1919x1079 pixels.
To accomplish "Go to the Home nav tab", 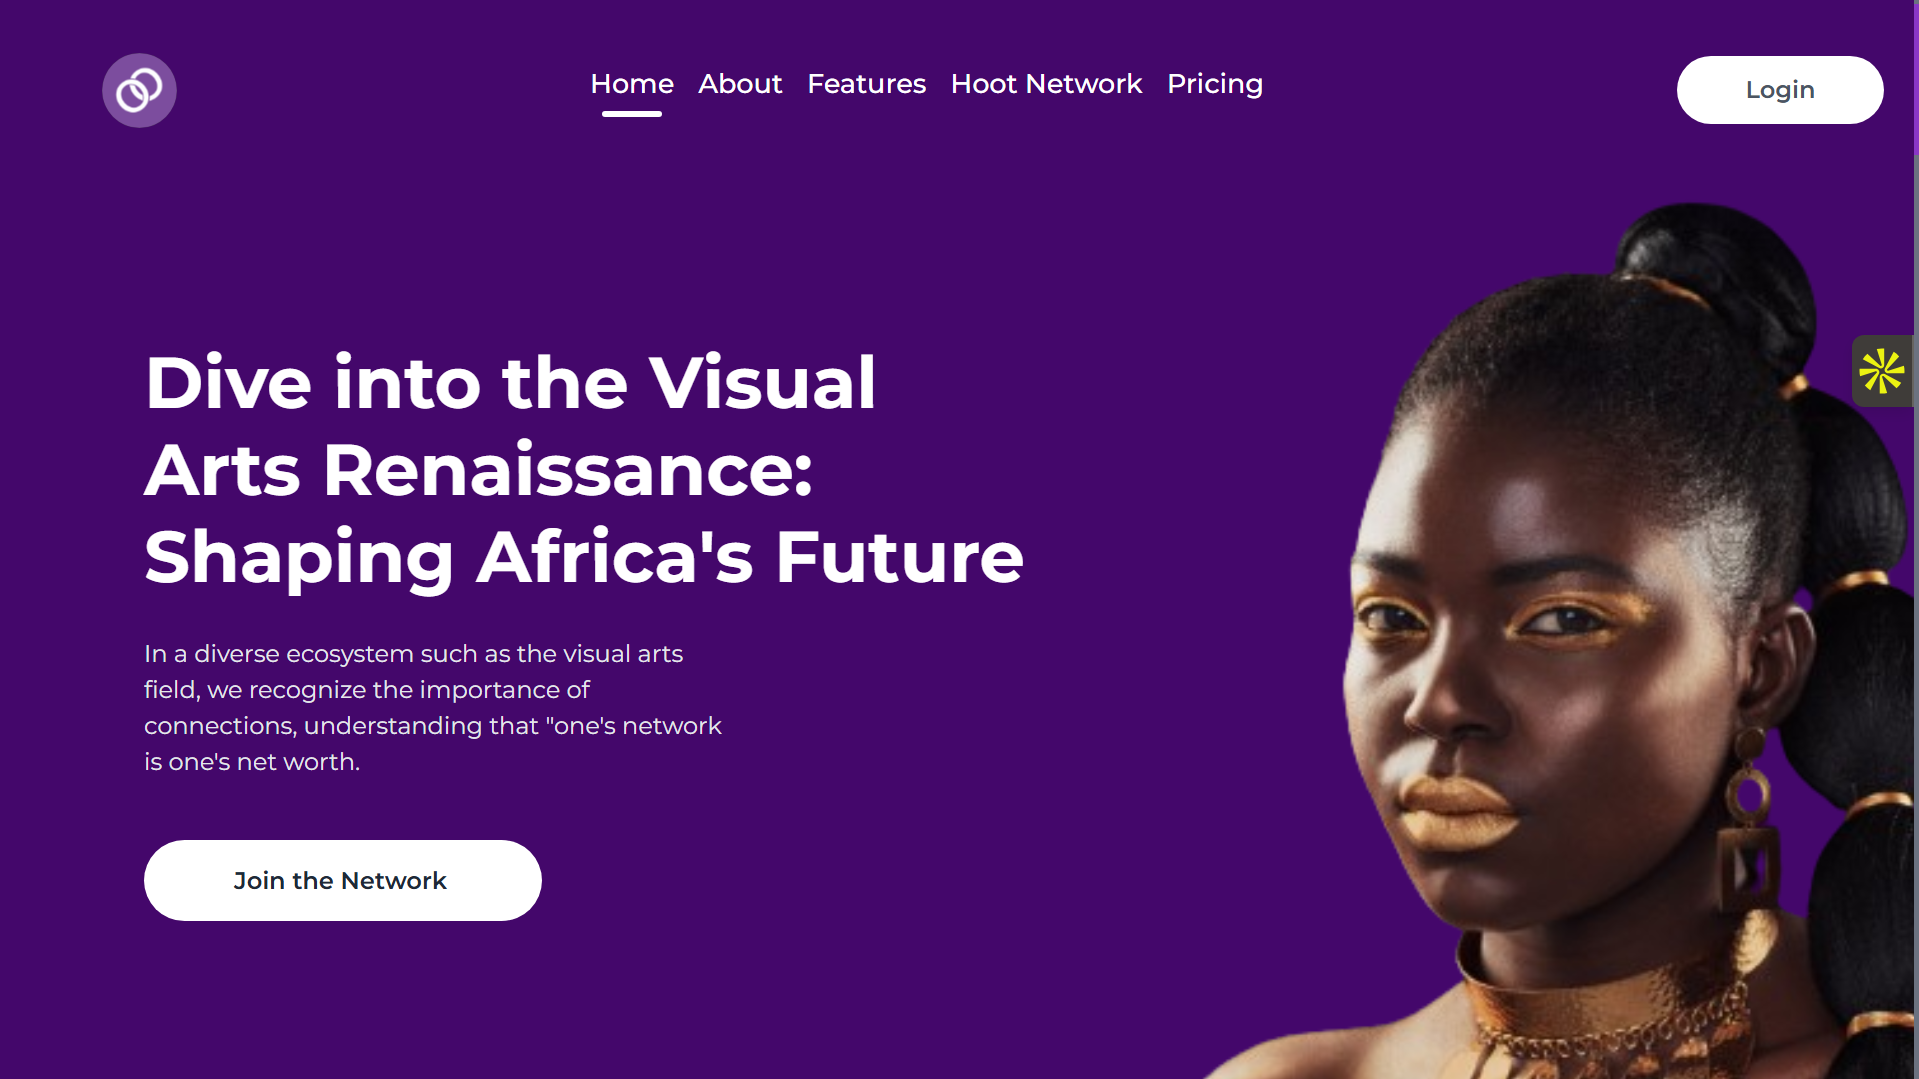I will coord(632,84).
